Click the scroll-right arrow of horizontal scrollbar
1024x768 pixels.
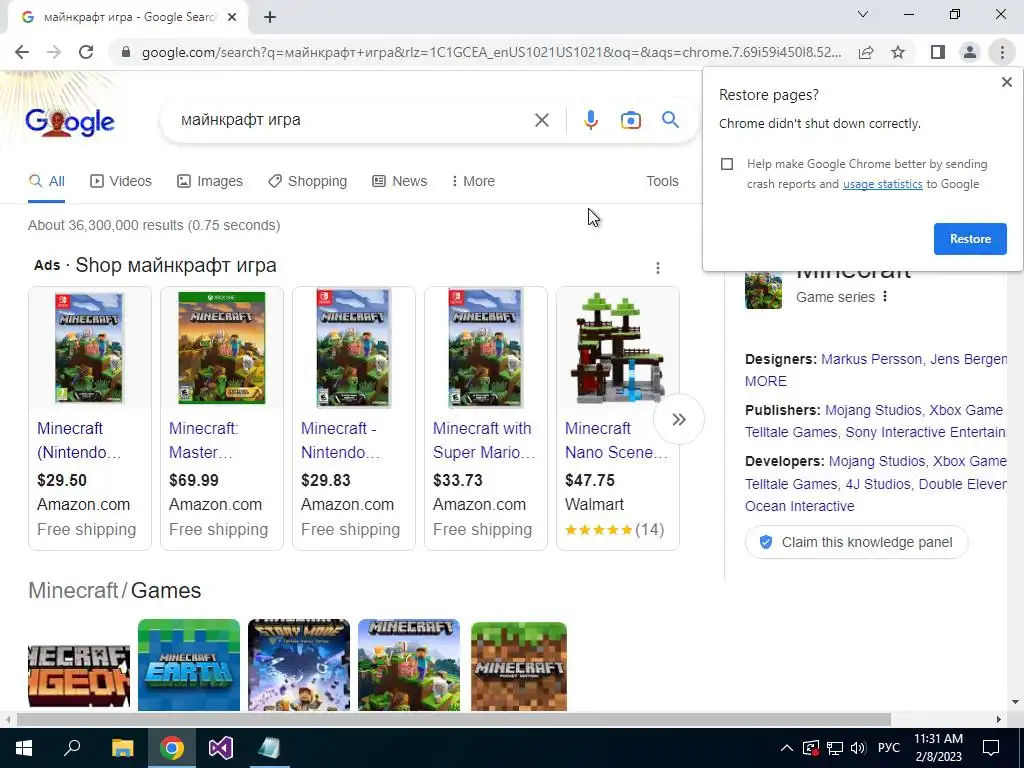tap(999, 719)
